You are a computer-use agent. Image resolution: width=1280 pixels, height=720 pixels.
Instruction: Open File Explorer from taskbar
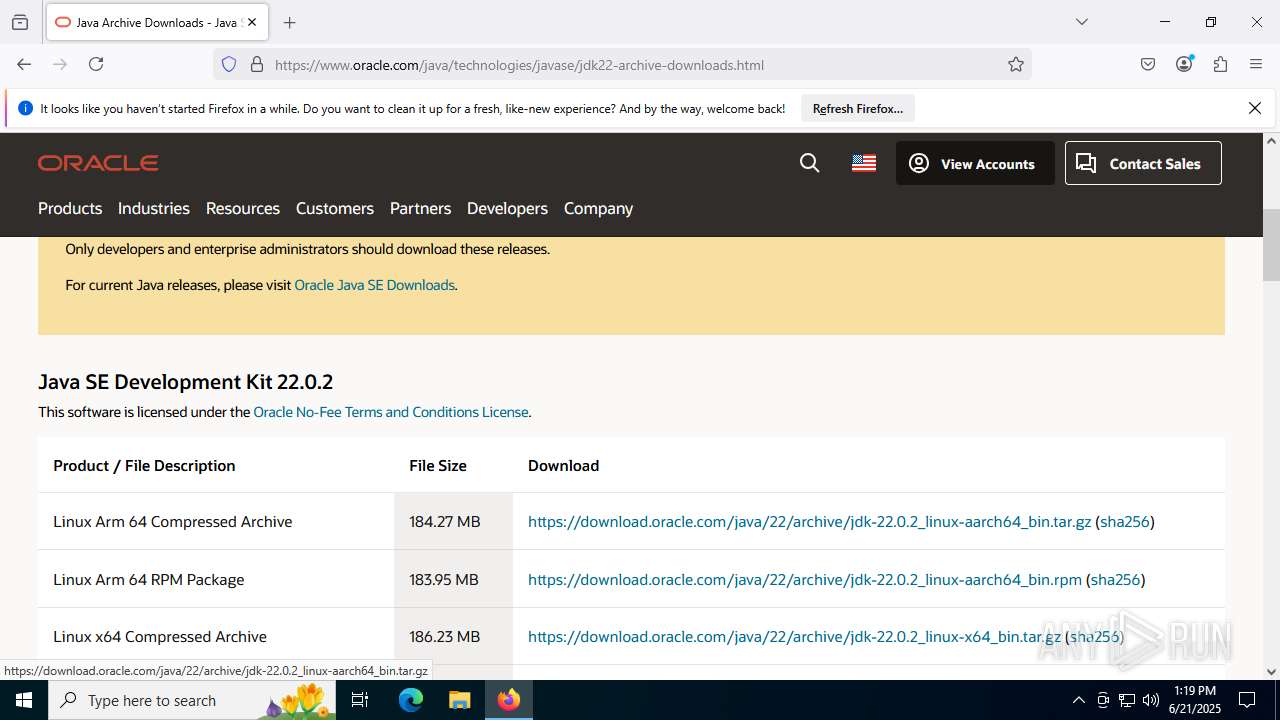459,700
